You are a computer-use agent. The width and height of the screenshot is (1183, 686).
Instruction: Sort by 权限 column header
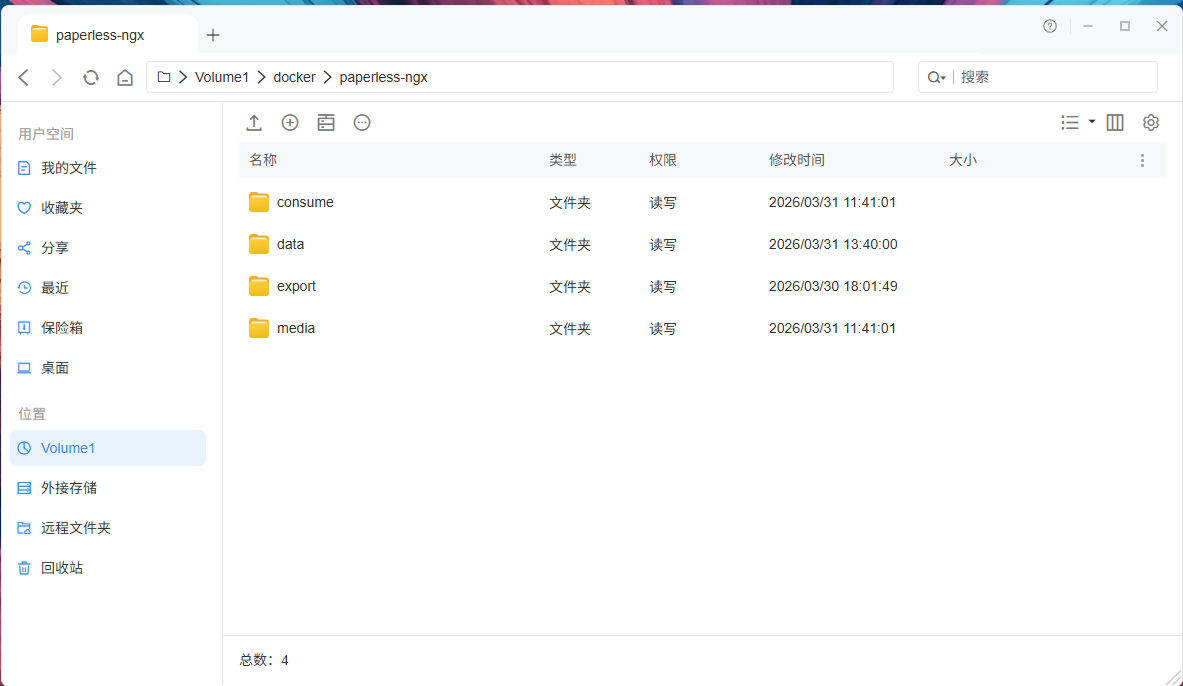tap(663, 160)
